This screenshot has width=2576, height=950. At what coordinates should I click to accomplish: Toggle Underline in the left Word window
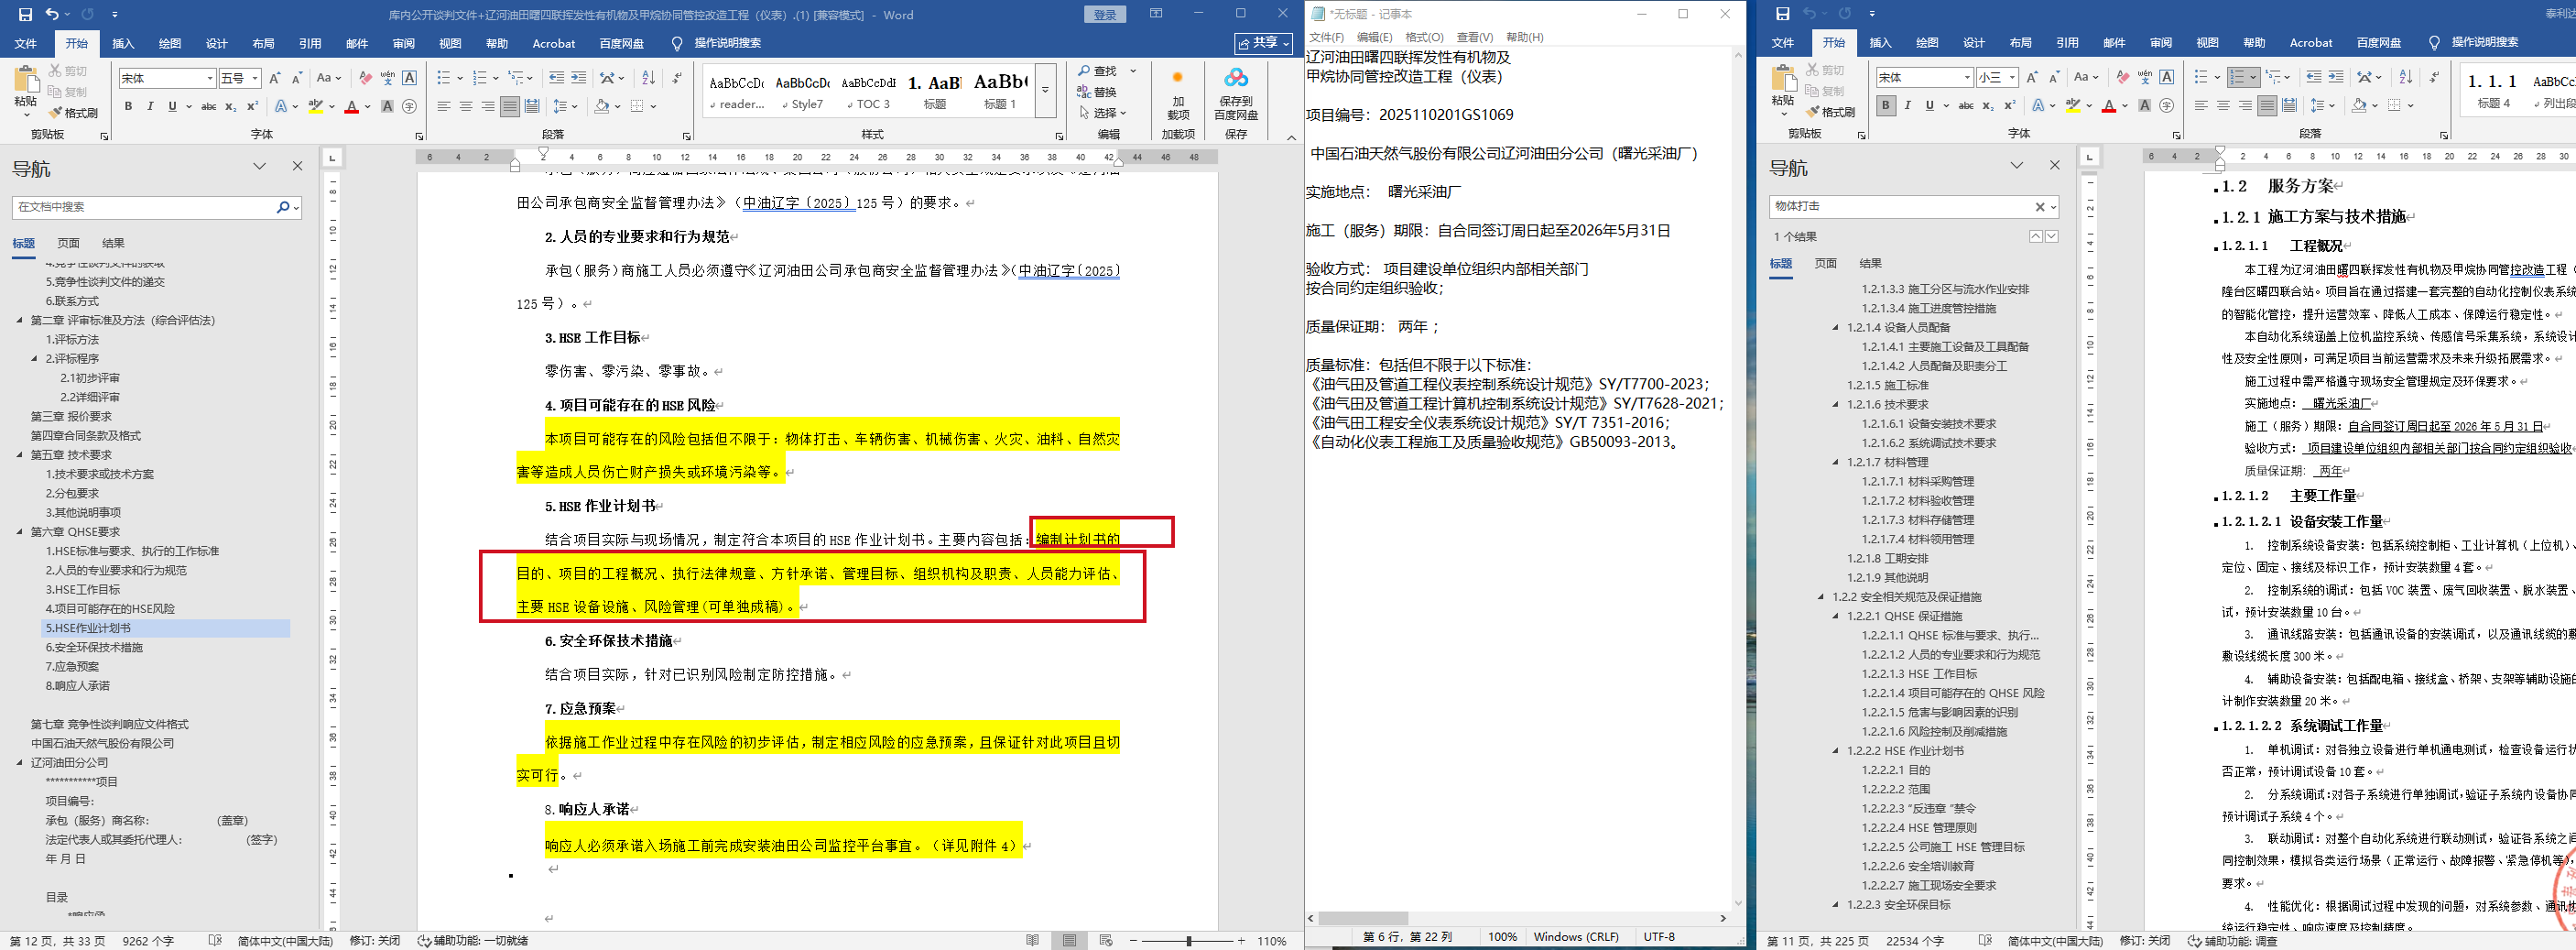(172, 107)
